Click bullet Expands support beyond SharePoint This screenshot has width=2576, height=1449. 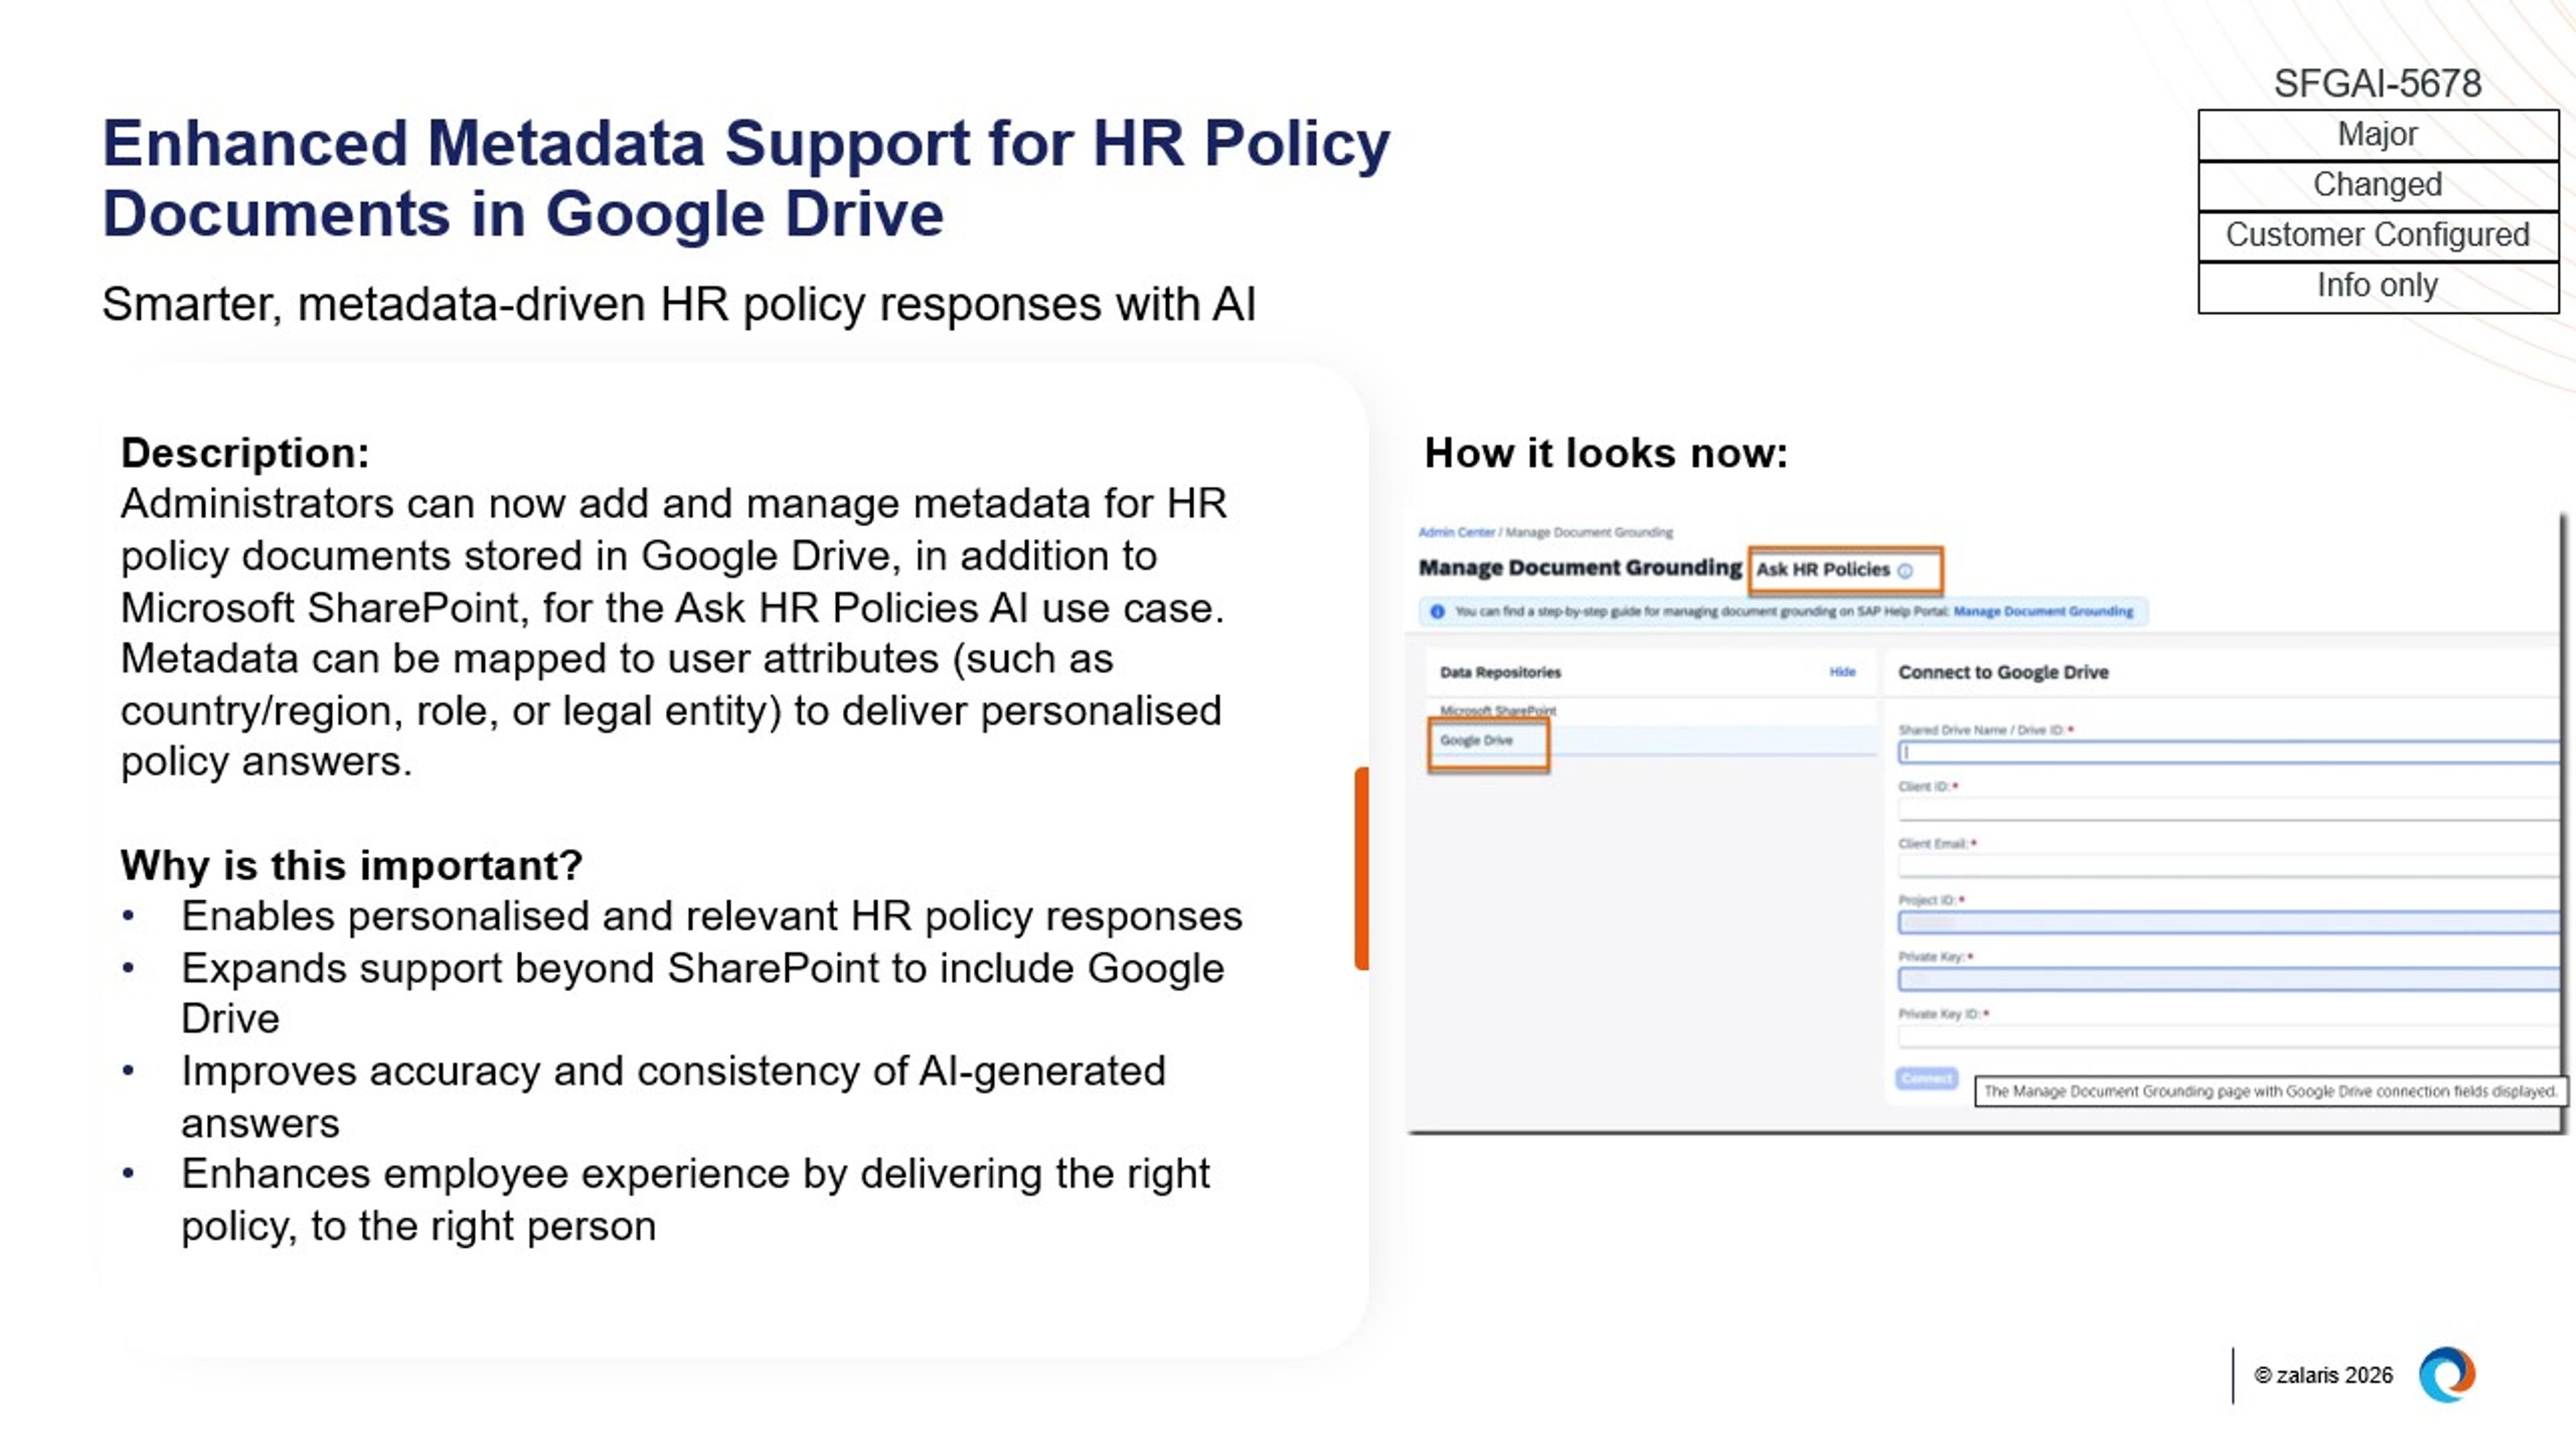[702, 994]
